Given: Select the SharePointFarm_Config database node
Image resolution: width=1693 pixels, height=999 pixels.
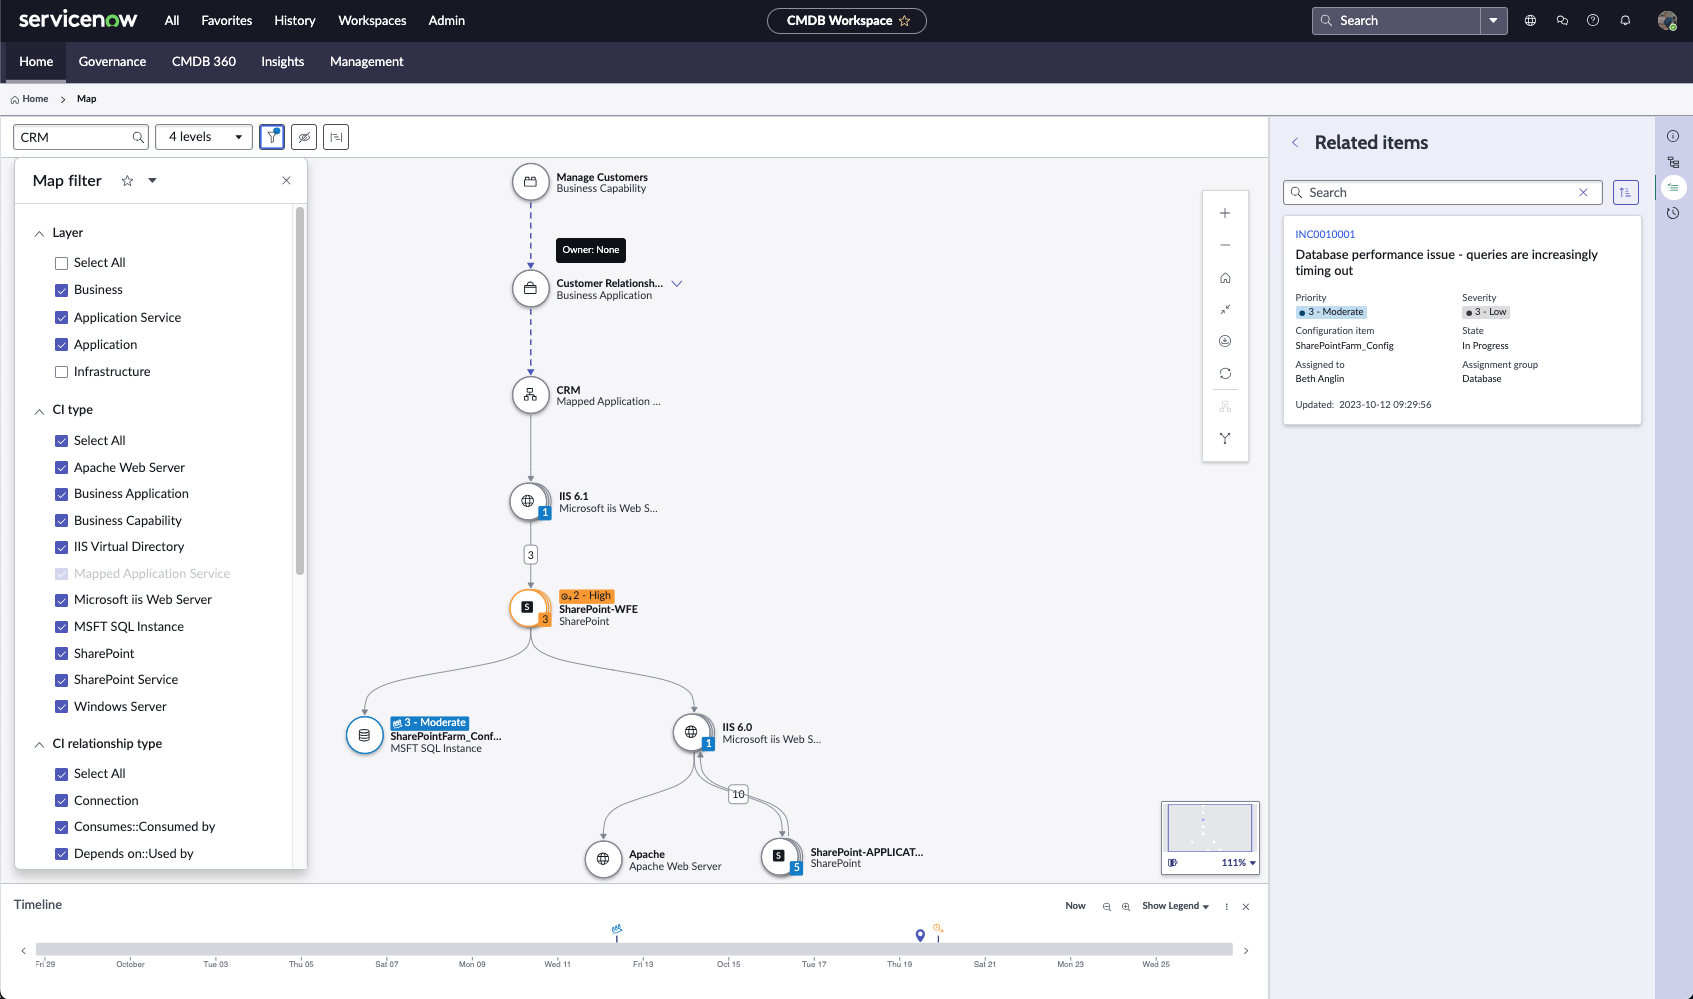Looking at the screenshot, I should click(x=364, y=735).
